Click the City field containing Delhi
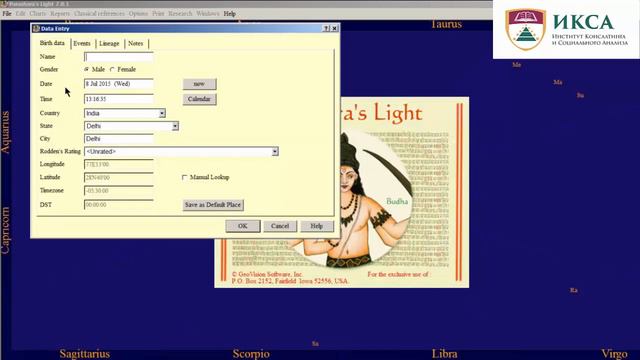The image size is (640, 360). (118, 139)
